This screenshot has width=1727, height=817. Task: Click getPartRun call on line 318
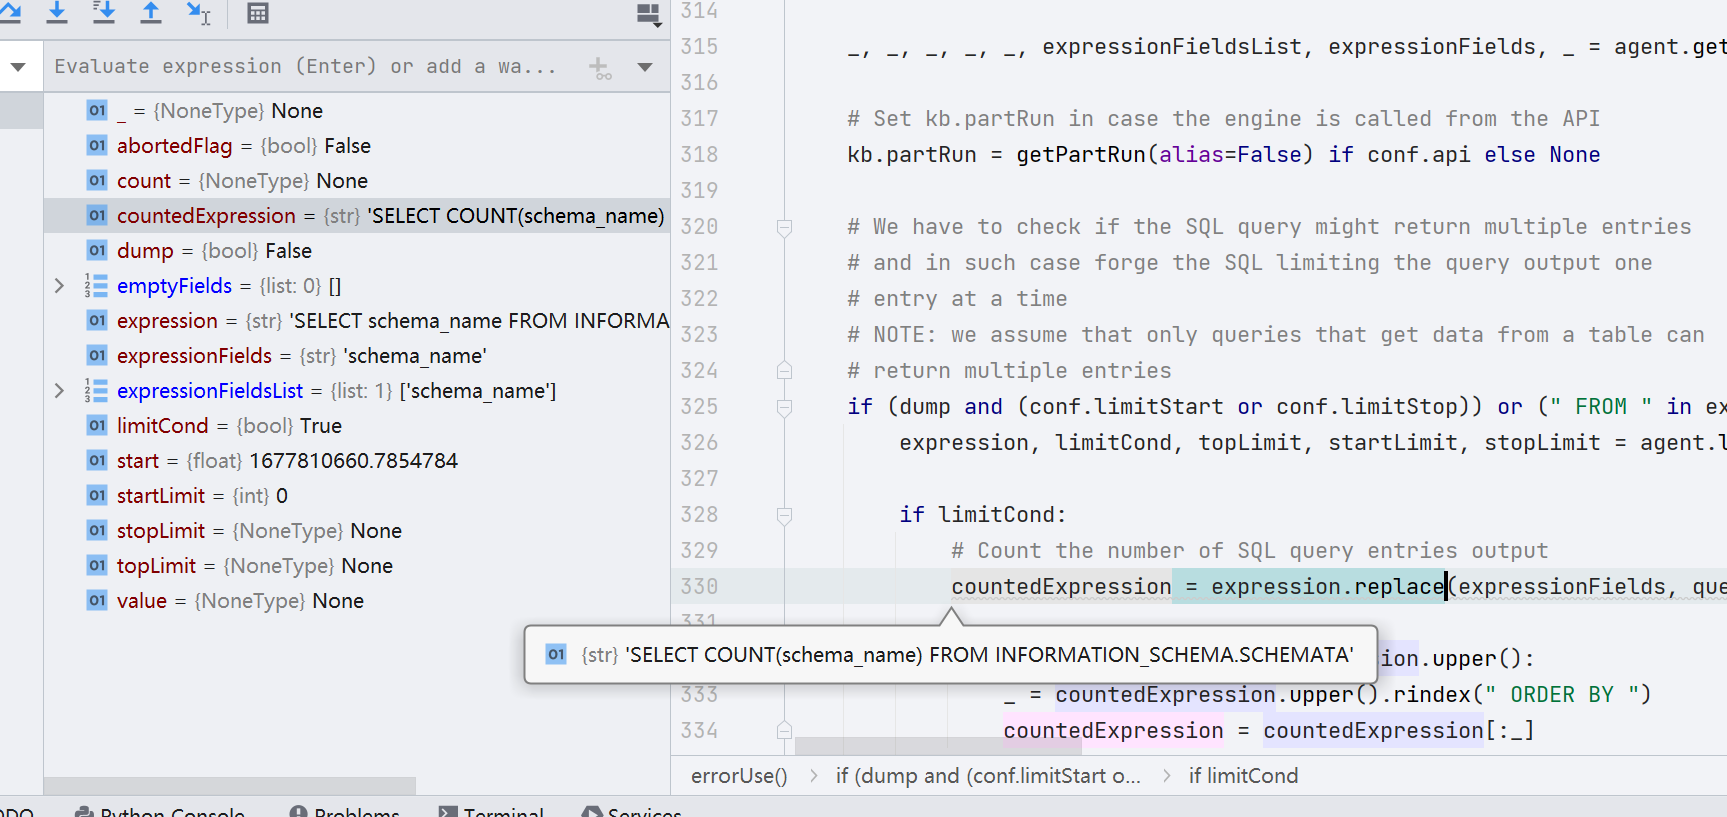click(1081, 155)
